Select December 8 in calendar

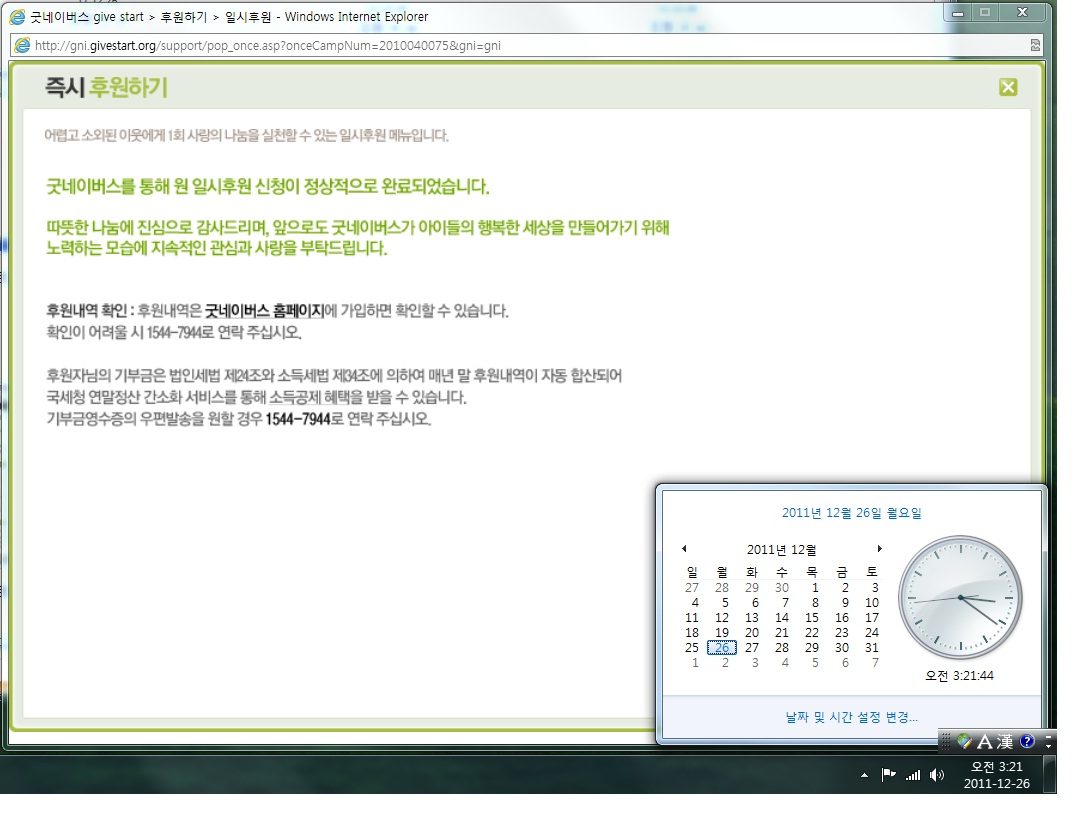815,603
